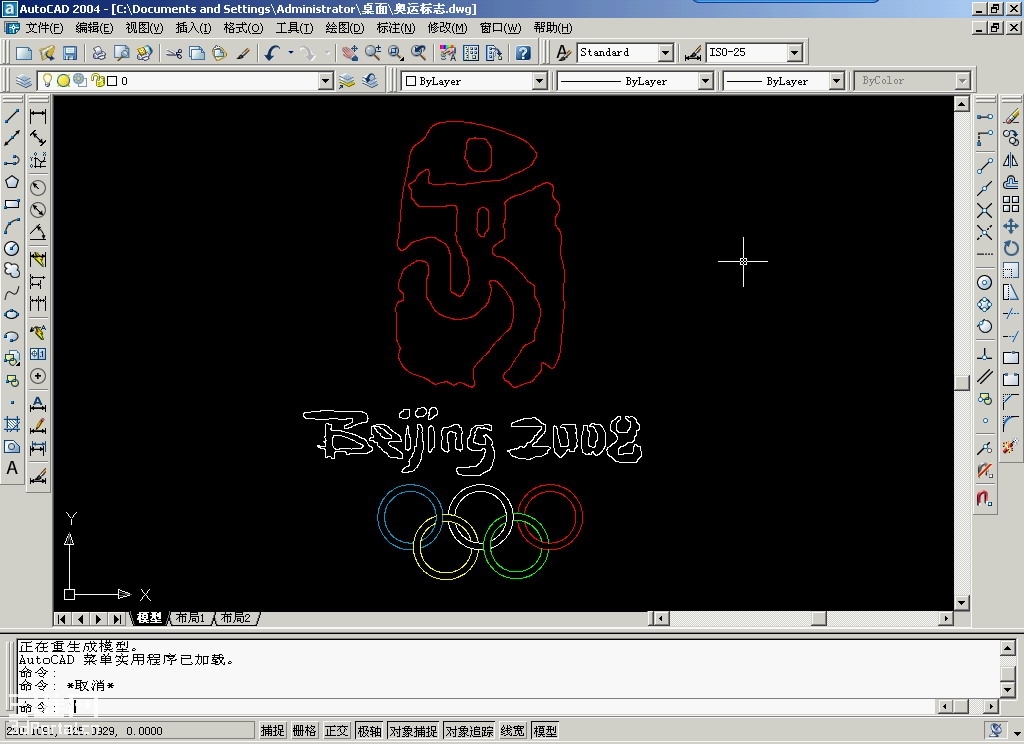
Task: Click command history scrollbar down arrow
Action: click(x=1008, y=690)
